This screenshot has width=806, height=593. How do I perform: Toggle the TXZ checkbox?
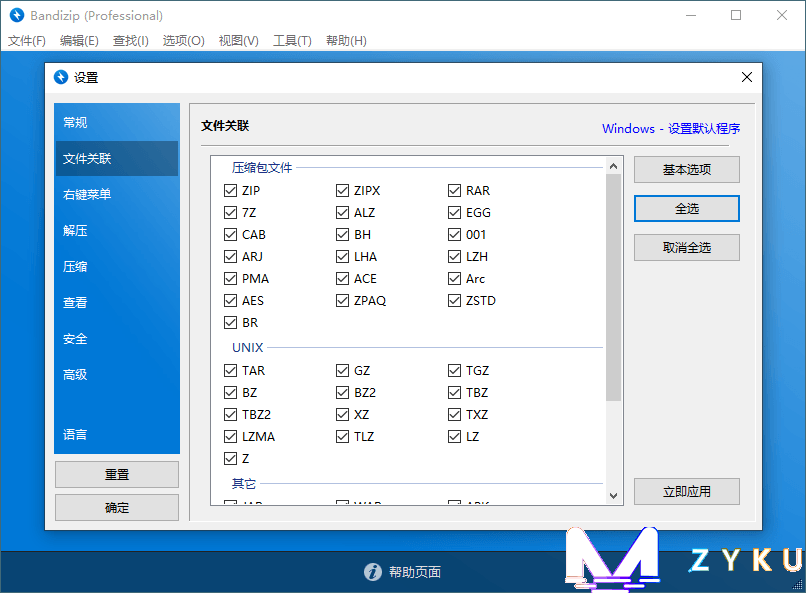tap(454, 415)
